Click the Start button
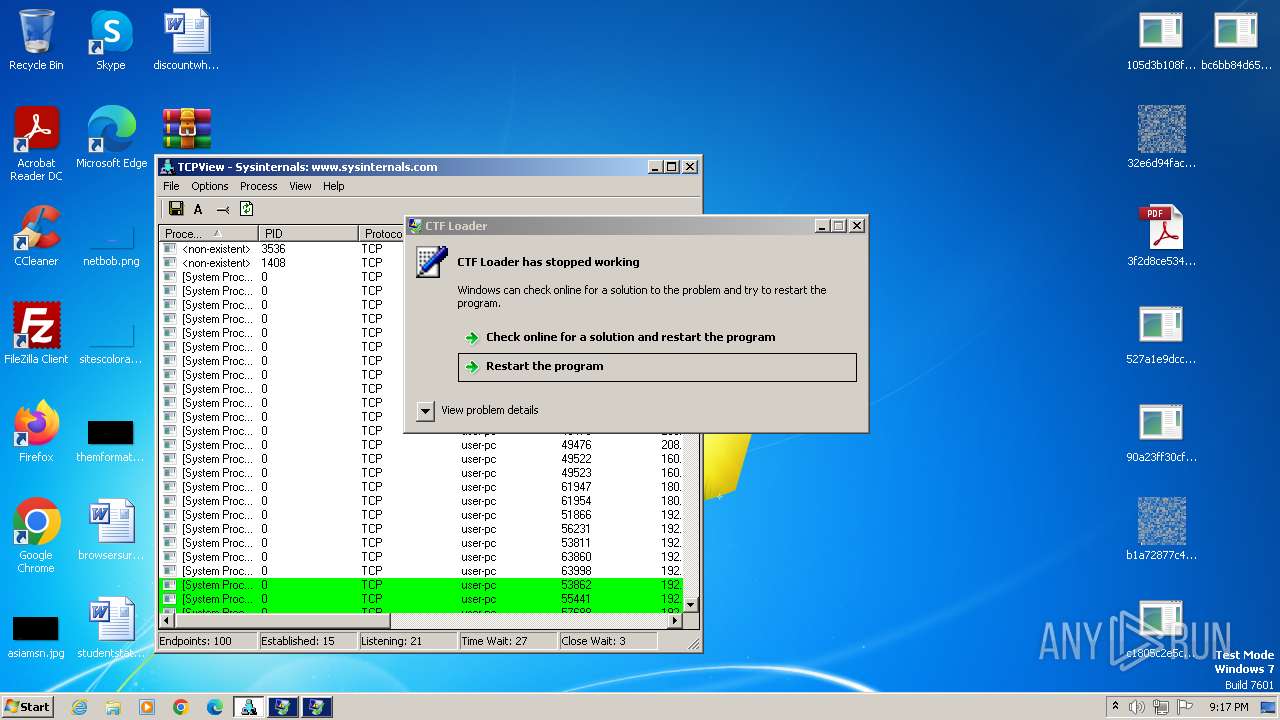This screenshot has width=1280, height=720. (28, 706)
